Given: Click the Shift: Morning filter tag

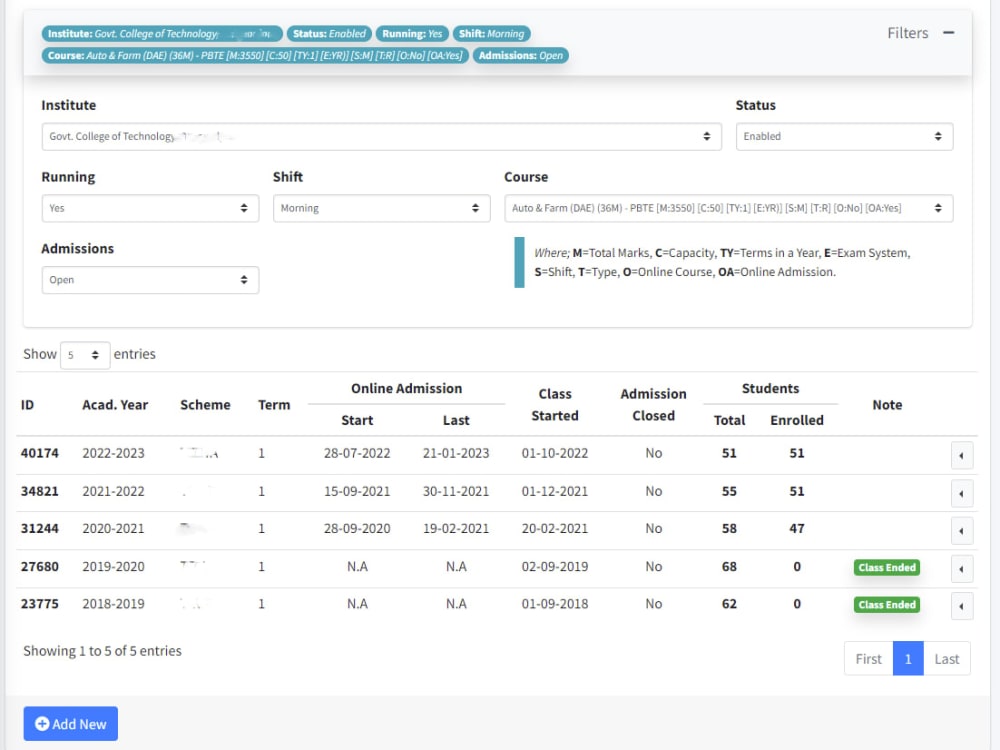Looking at the screenshot, I should tap(491, 34).
